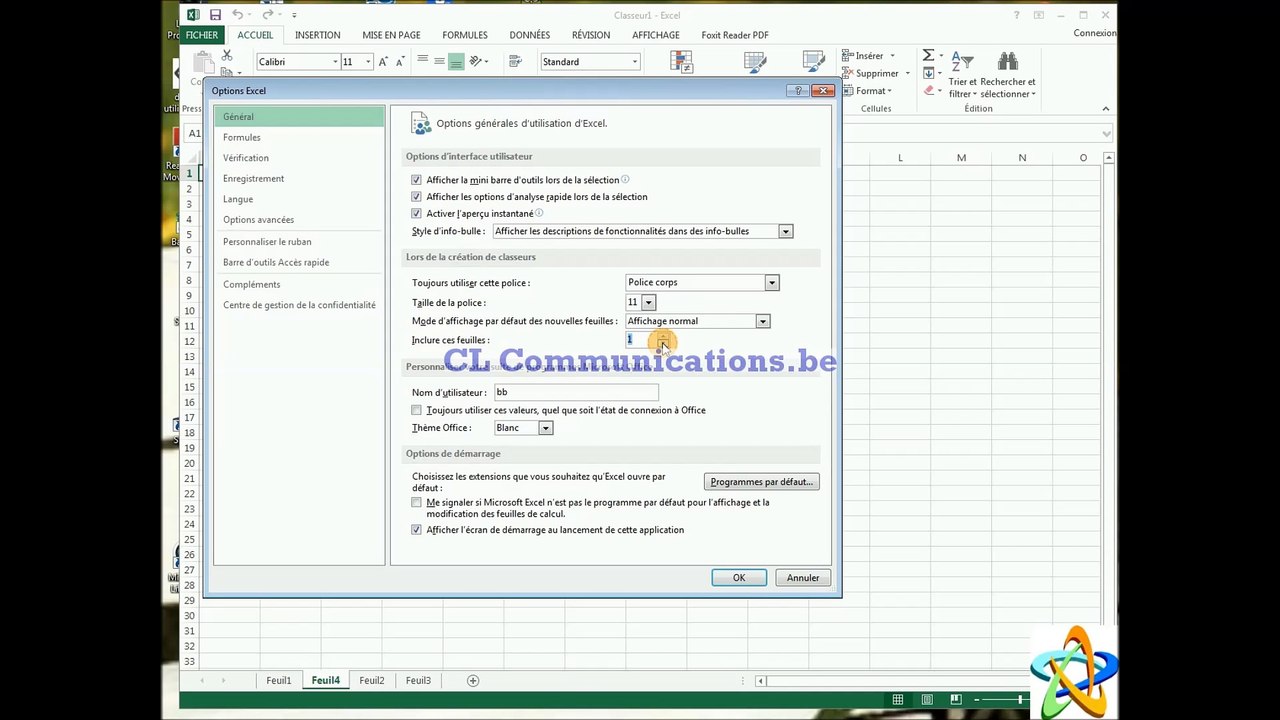1280x720 pixels.
Task: Click the AutoSum sigma icon
Action: (928, 56)
